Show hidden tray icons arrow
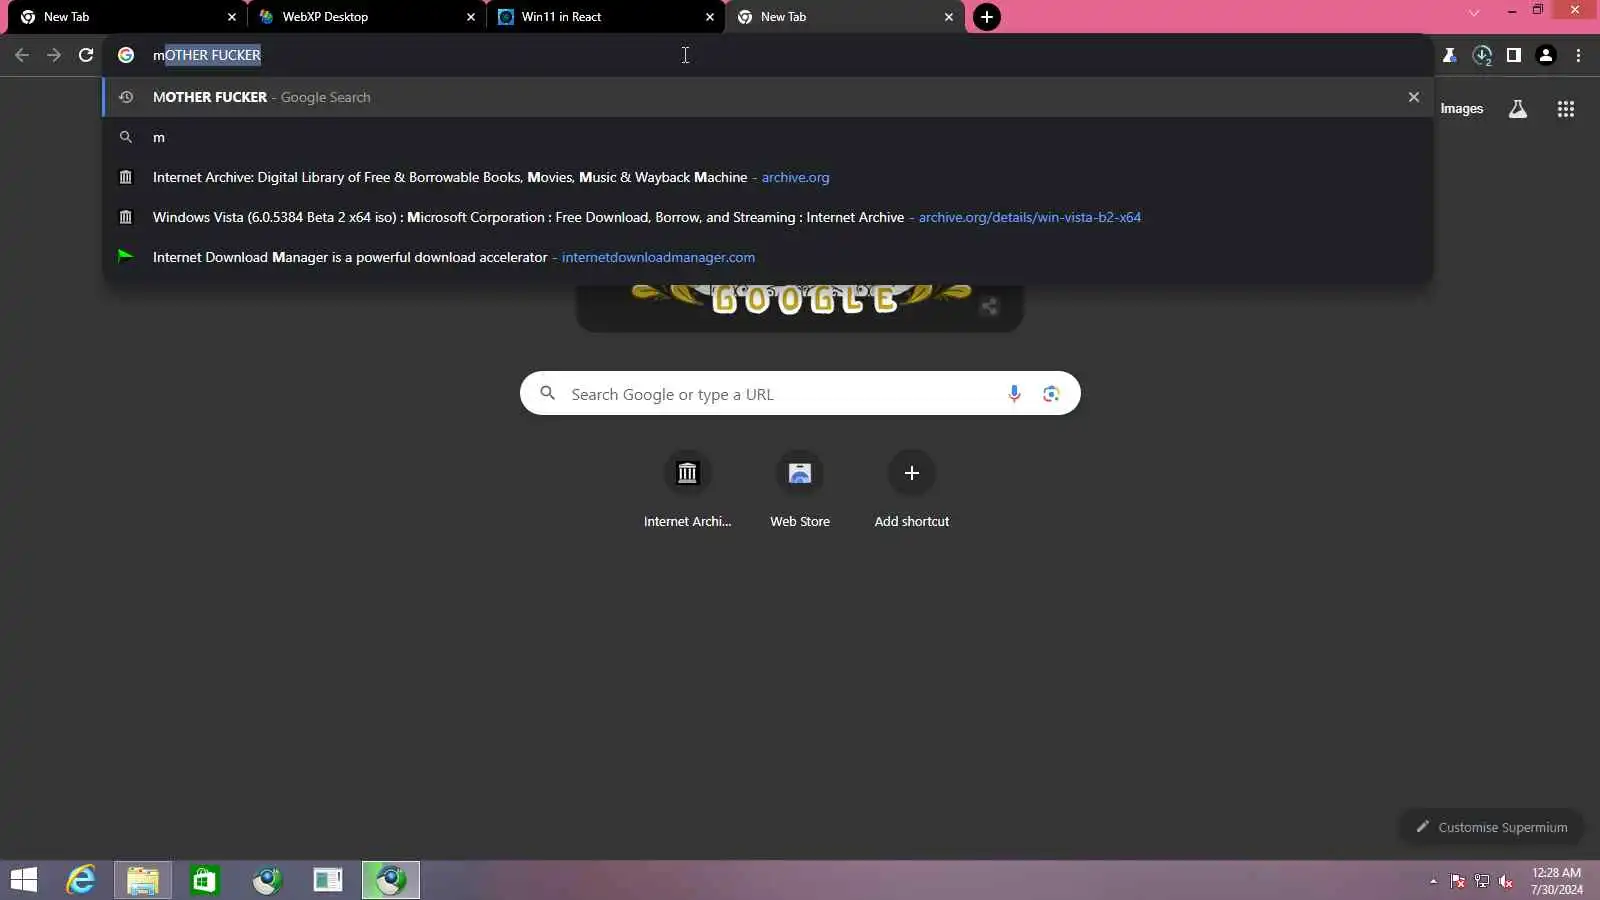 pyautogui.click(x=1433, y=881)
